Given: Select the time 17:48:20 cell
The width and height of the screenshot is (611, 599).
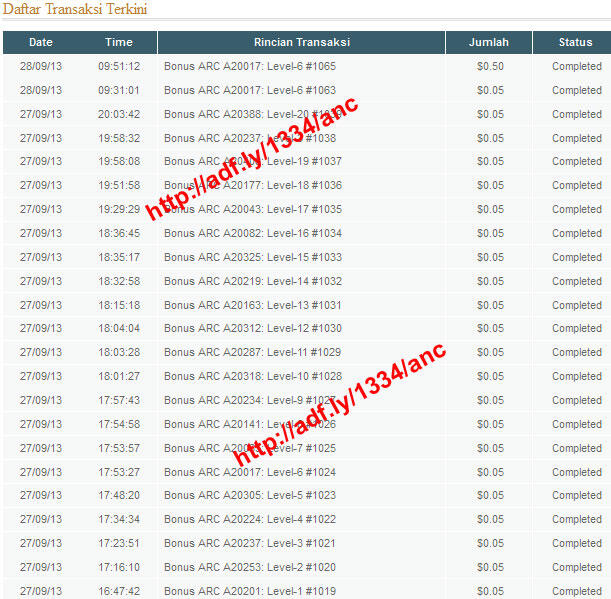Looking at the screenshot, I should [x=119, y=495].
